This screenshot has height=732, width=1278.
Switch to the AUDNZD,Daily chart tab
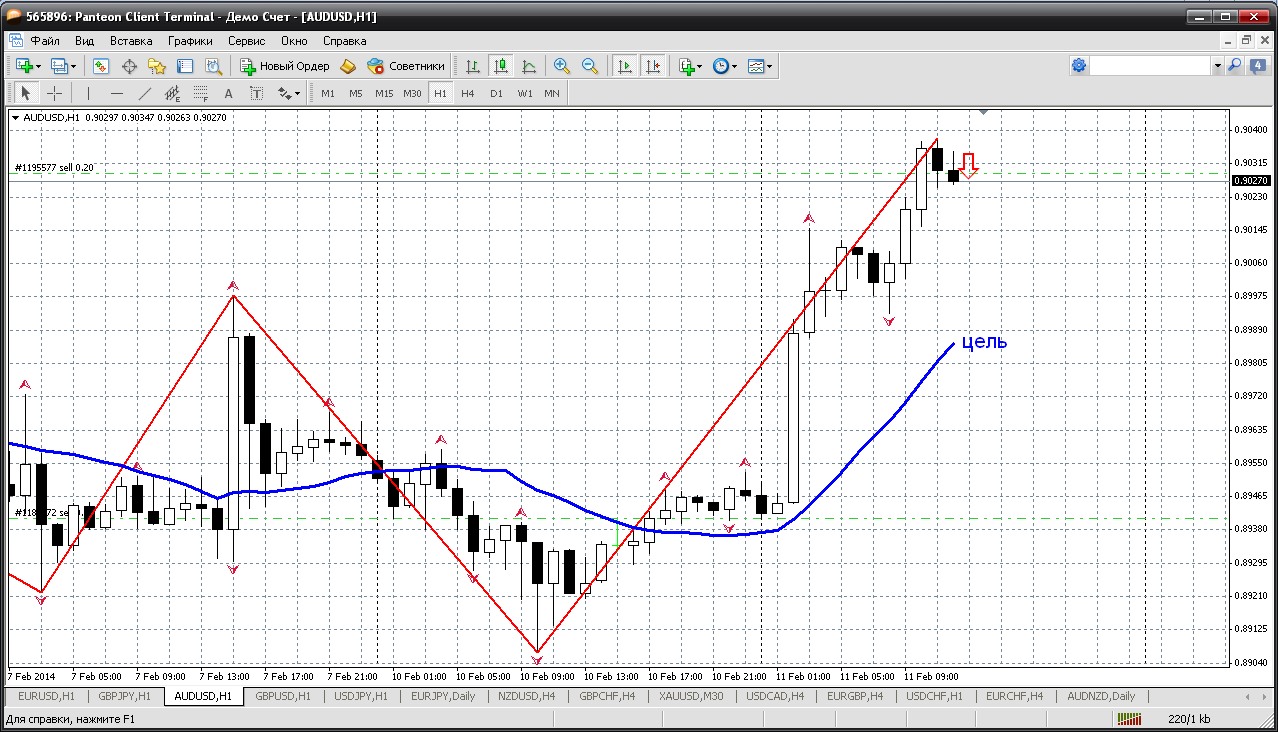(1101, 696)
